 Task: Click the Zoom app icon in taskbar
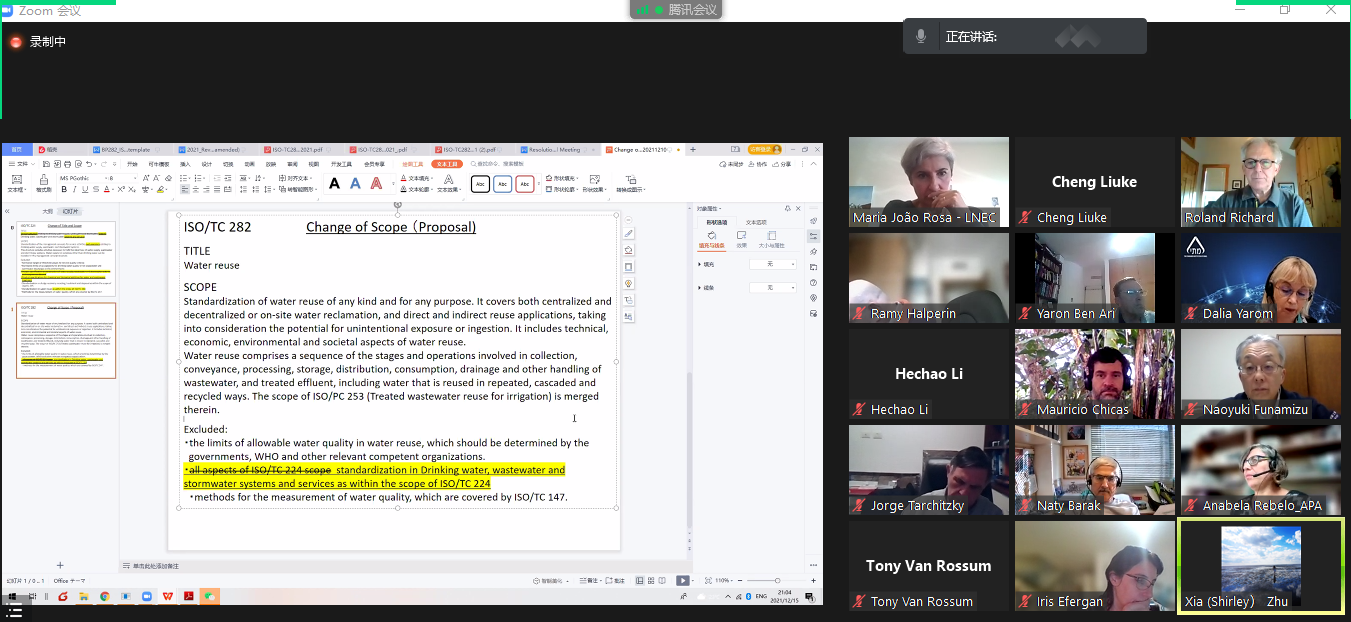(x=146, y=596)
